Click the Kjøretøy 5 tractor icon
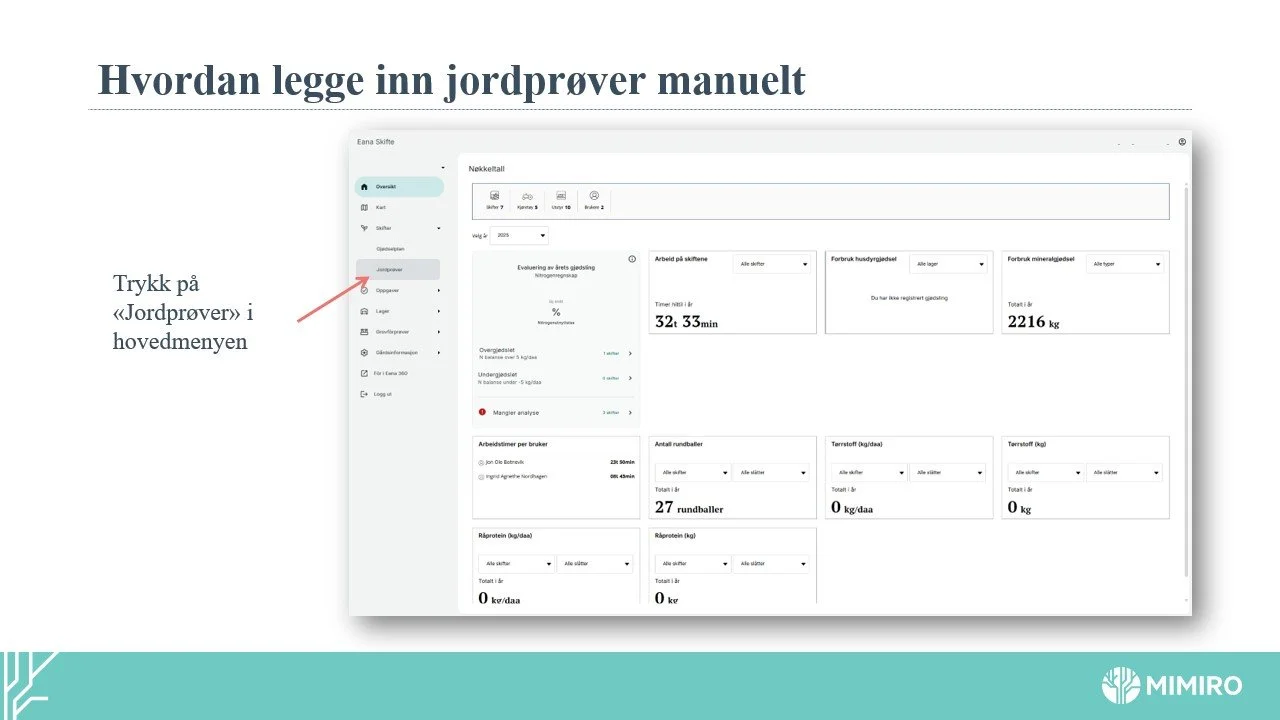 [x=527, y=197]
